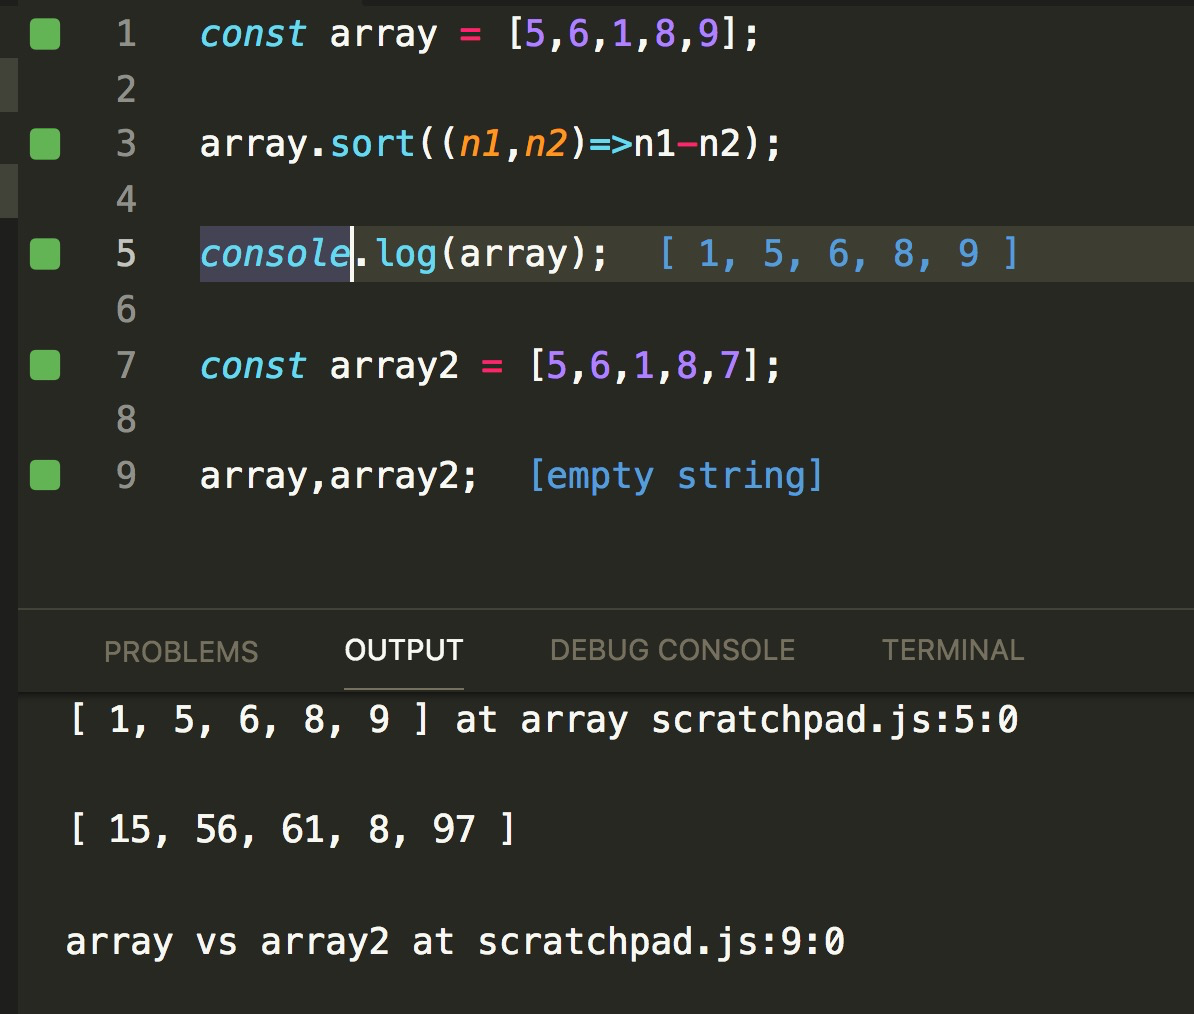The height and width of the screenshot is (1014, 1194).
Task: Click the green square in line 9's gutter
Action: pyautogui.click(x=44, y=475)
